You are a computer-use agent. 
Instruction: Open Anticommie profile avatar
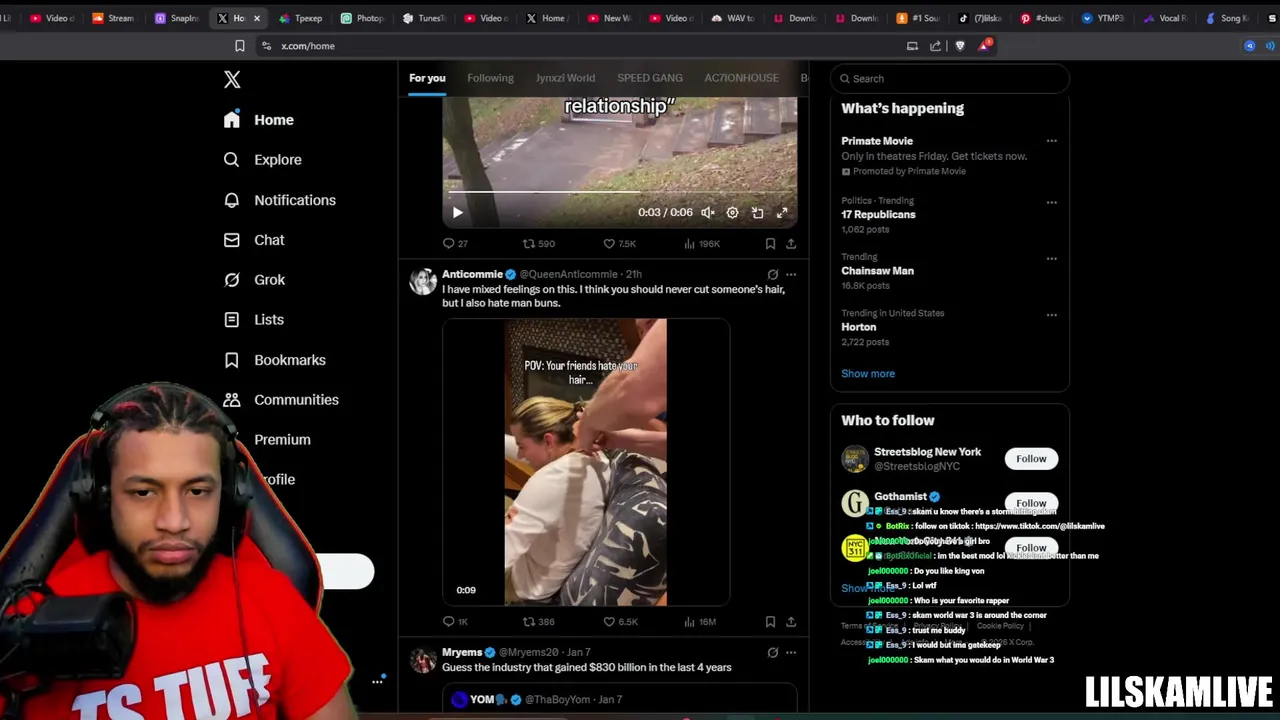click(x=423, y=282)
